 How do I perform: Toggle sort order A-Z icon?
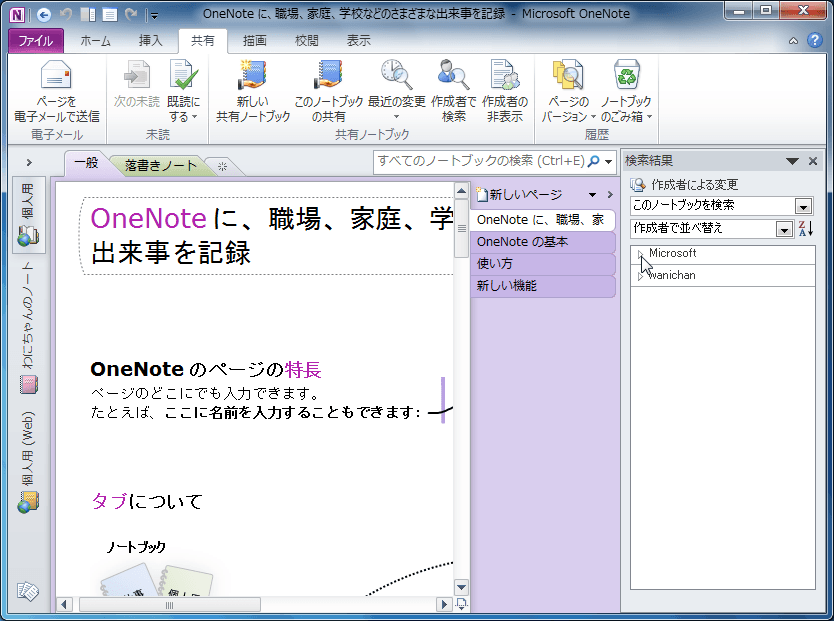806,229
